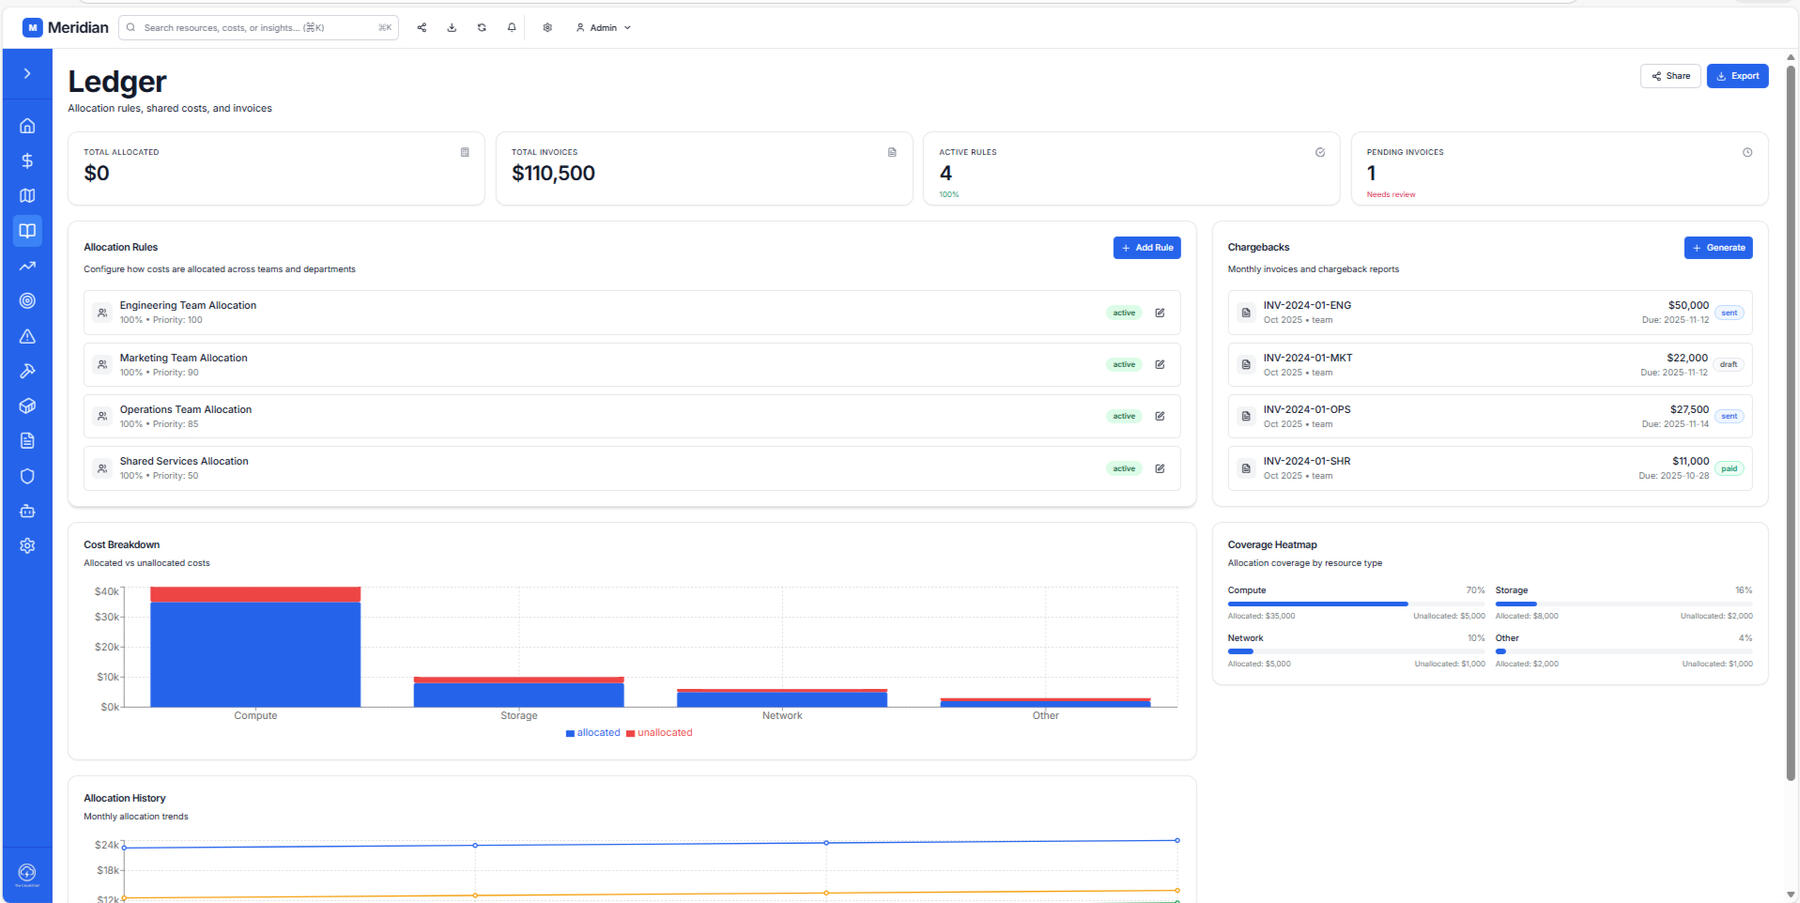Open the robot icon in sidebar

27,511
